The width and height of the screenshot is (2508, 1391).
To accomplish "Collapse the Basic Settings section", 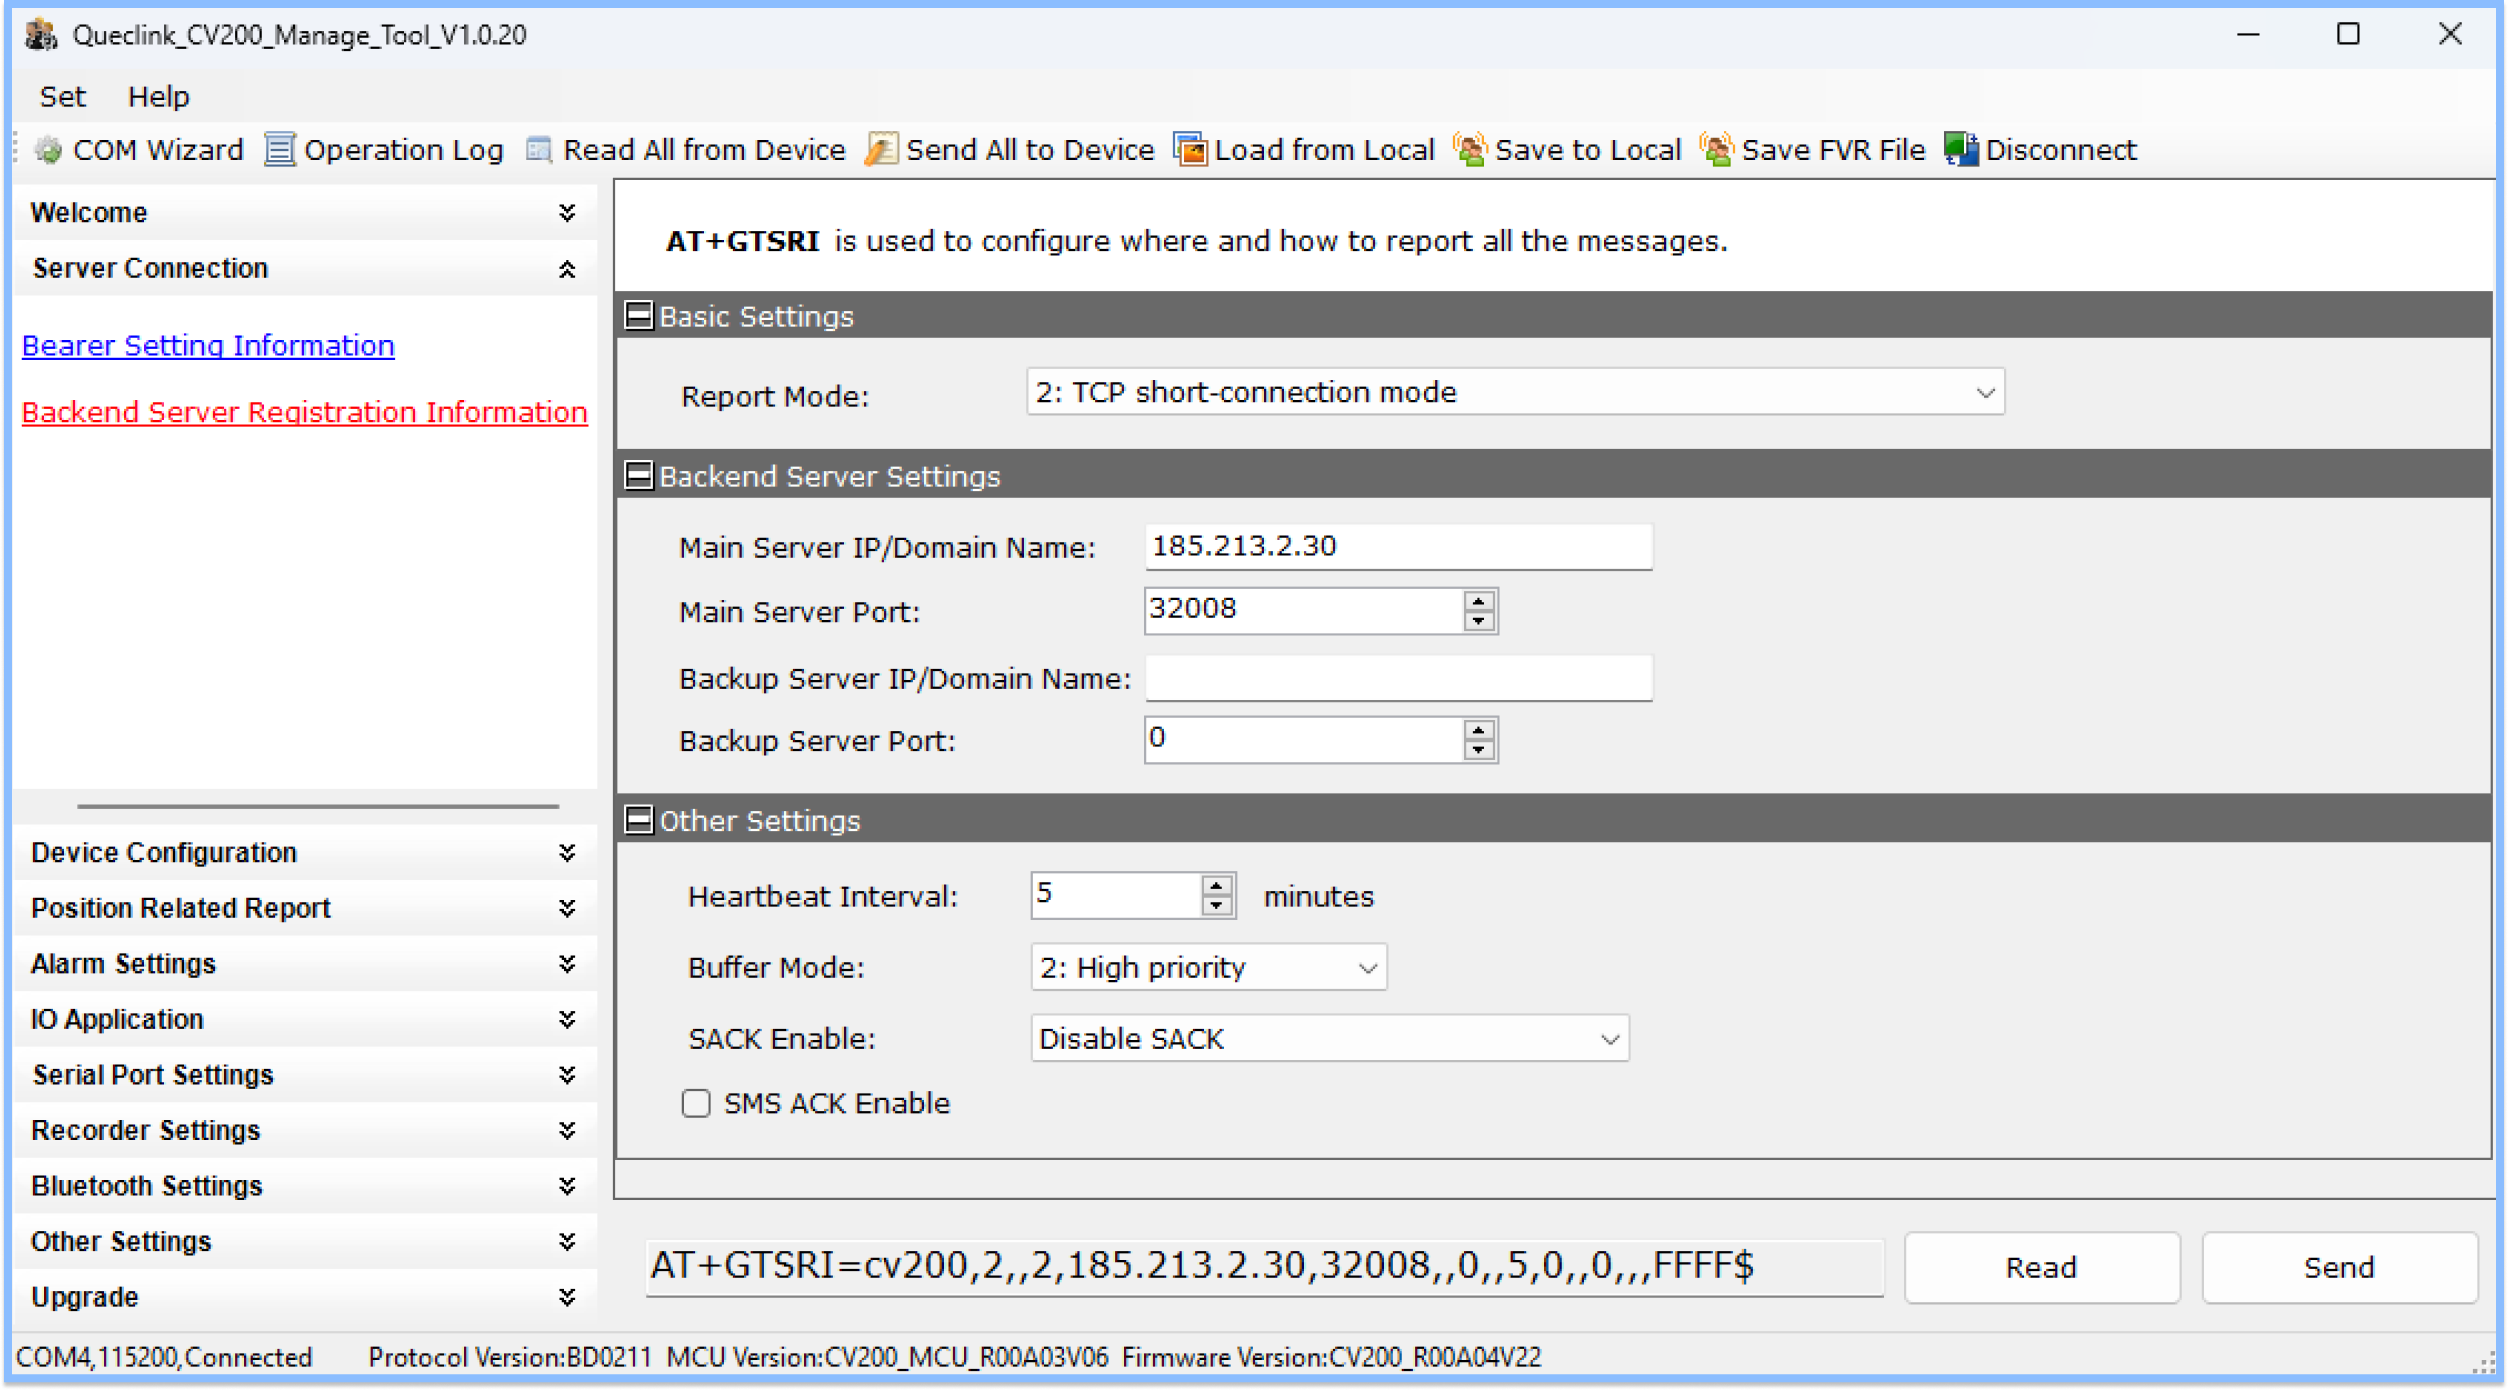I will pyautogui.click(x=638, y=316).
